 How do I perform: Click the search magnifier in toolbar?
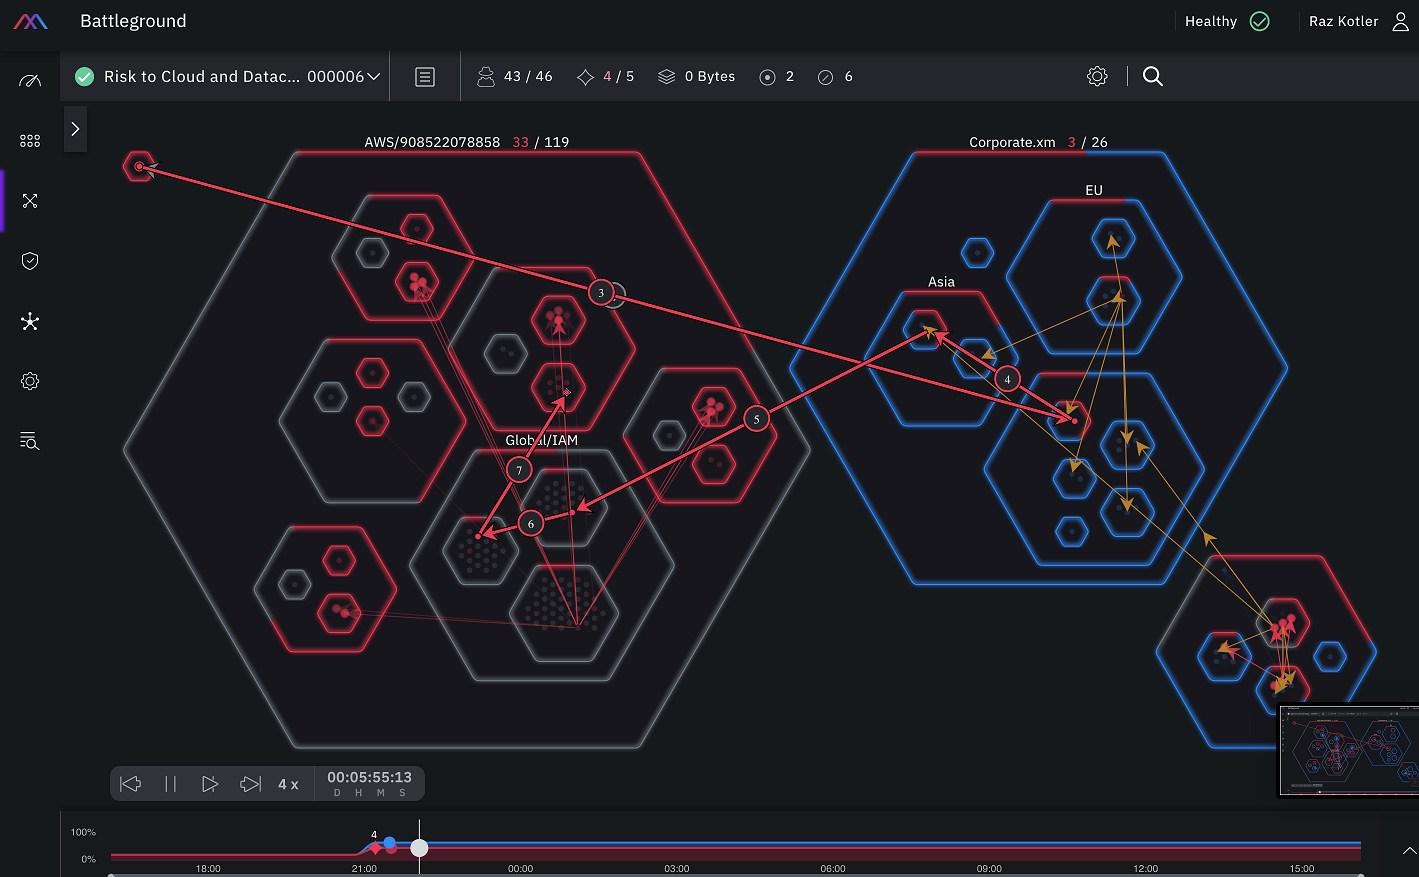click(x=1153, y=76)
